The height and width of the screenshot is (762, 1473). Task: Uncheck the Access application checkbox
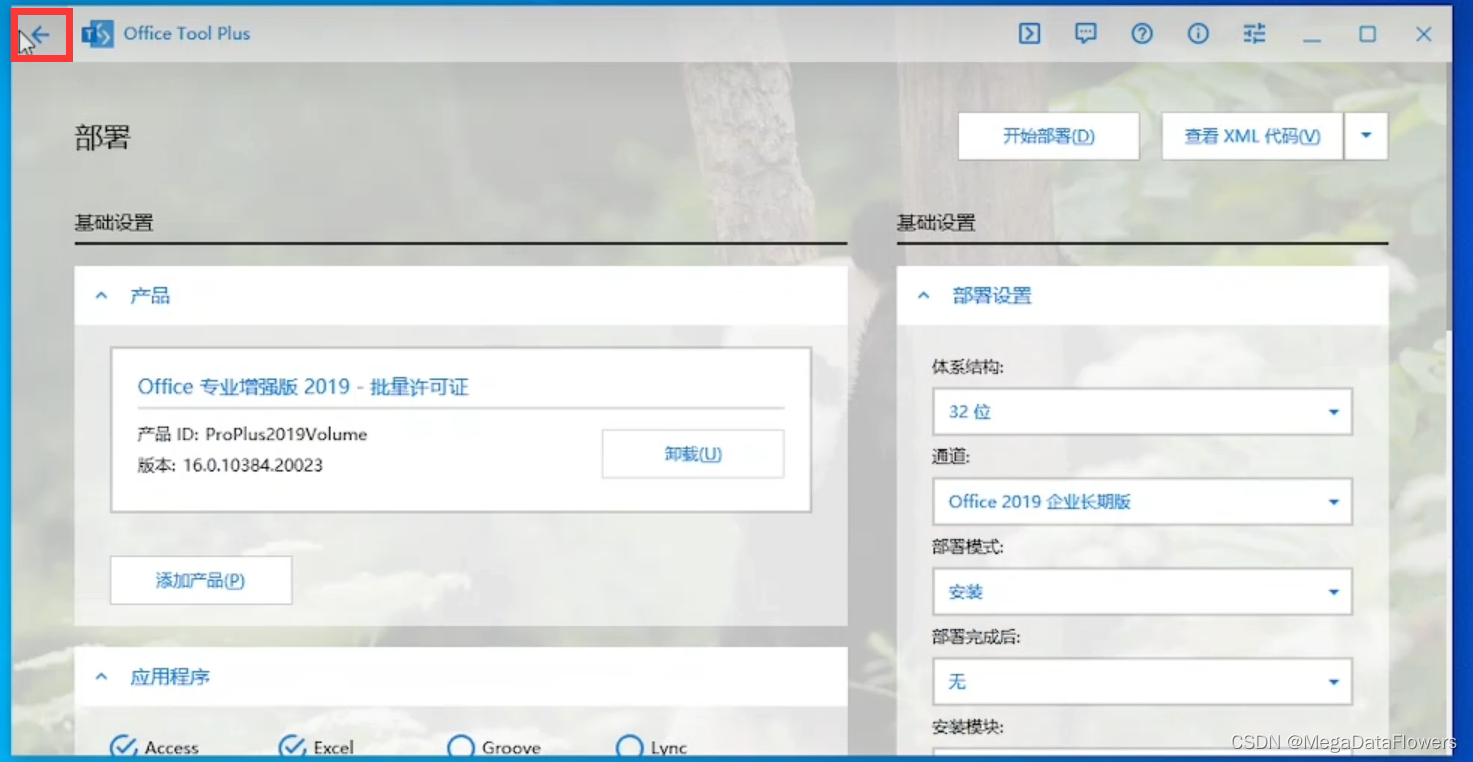tap(123, 747)
